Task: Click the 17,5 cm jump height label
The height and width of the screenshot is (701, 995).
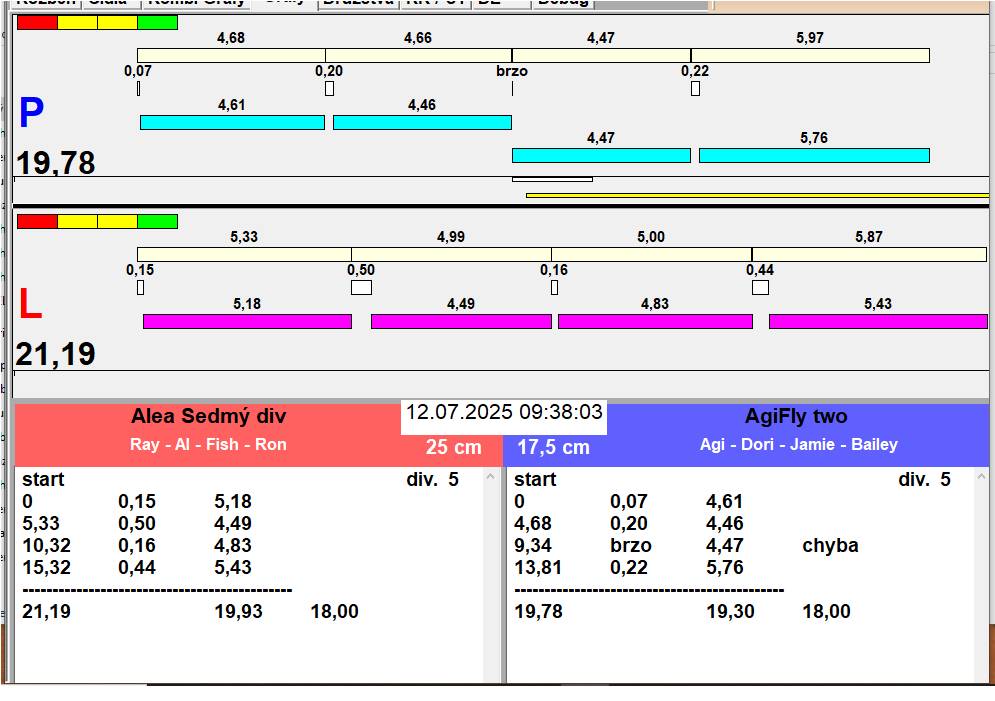Action: coord(553,447)
